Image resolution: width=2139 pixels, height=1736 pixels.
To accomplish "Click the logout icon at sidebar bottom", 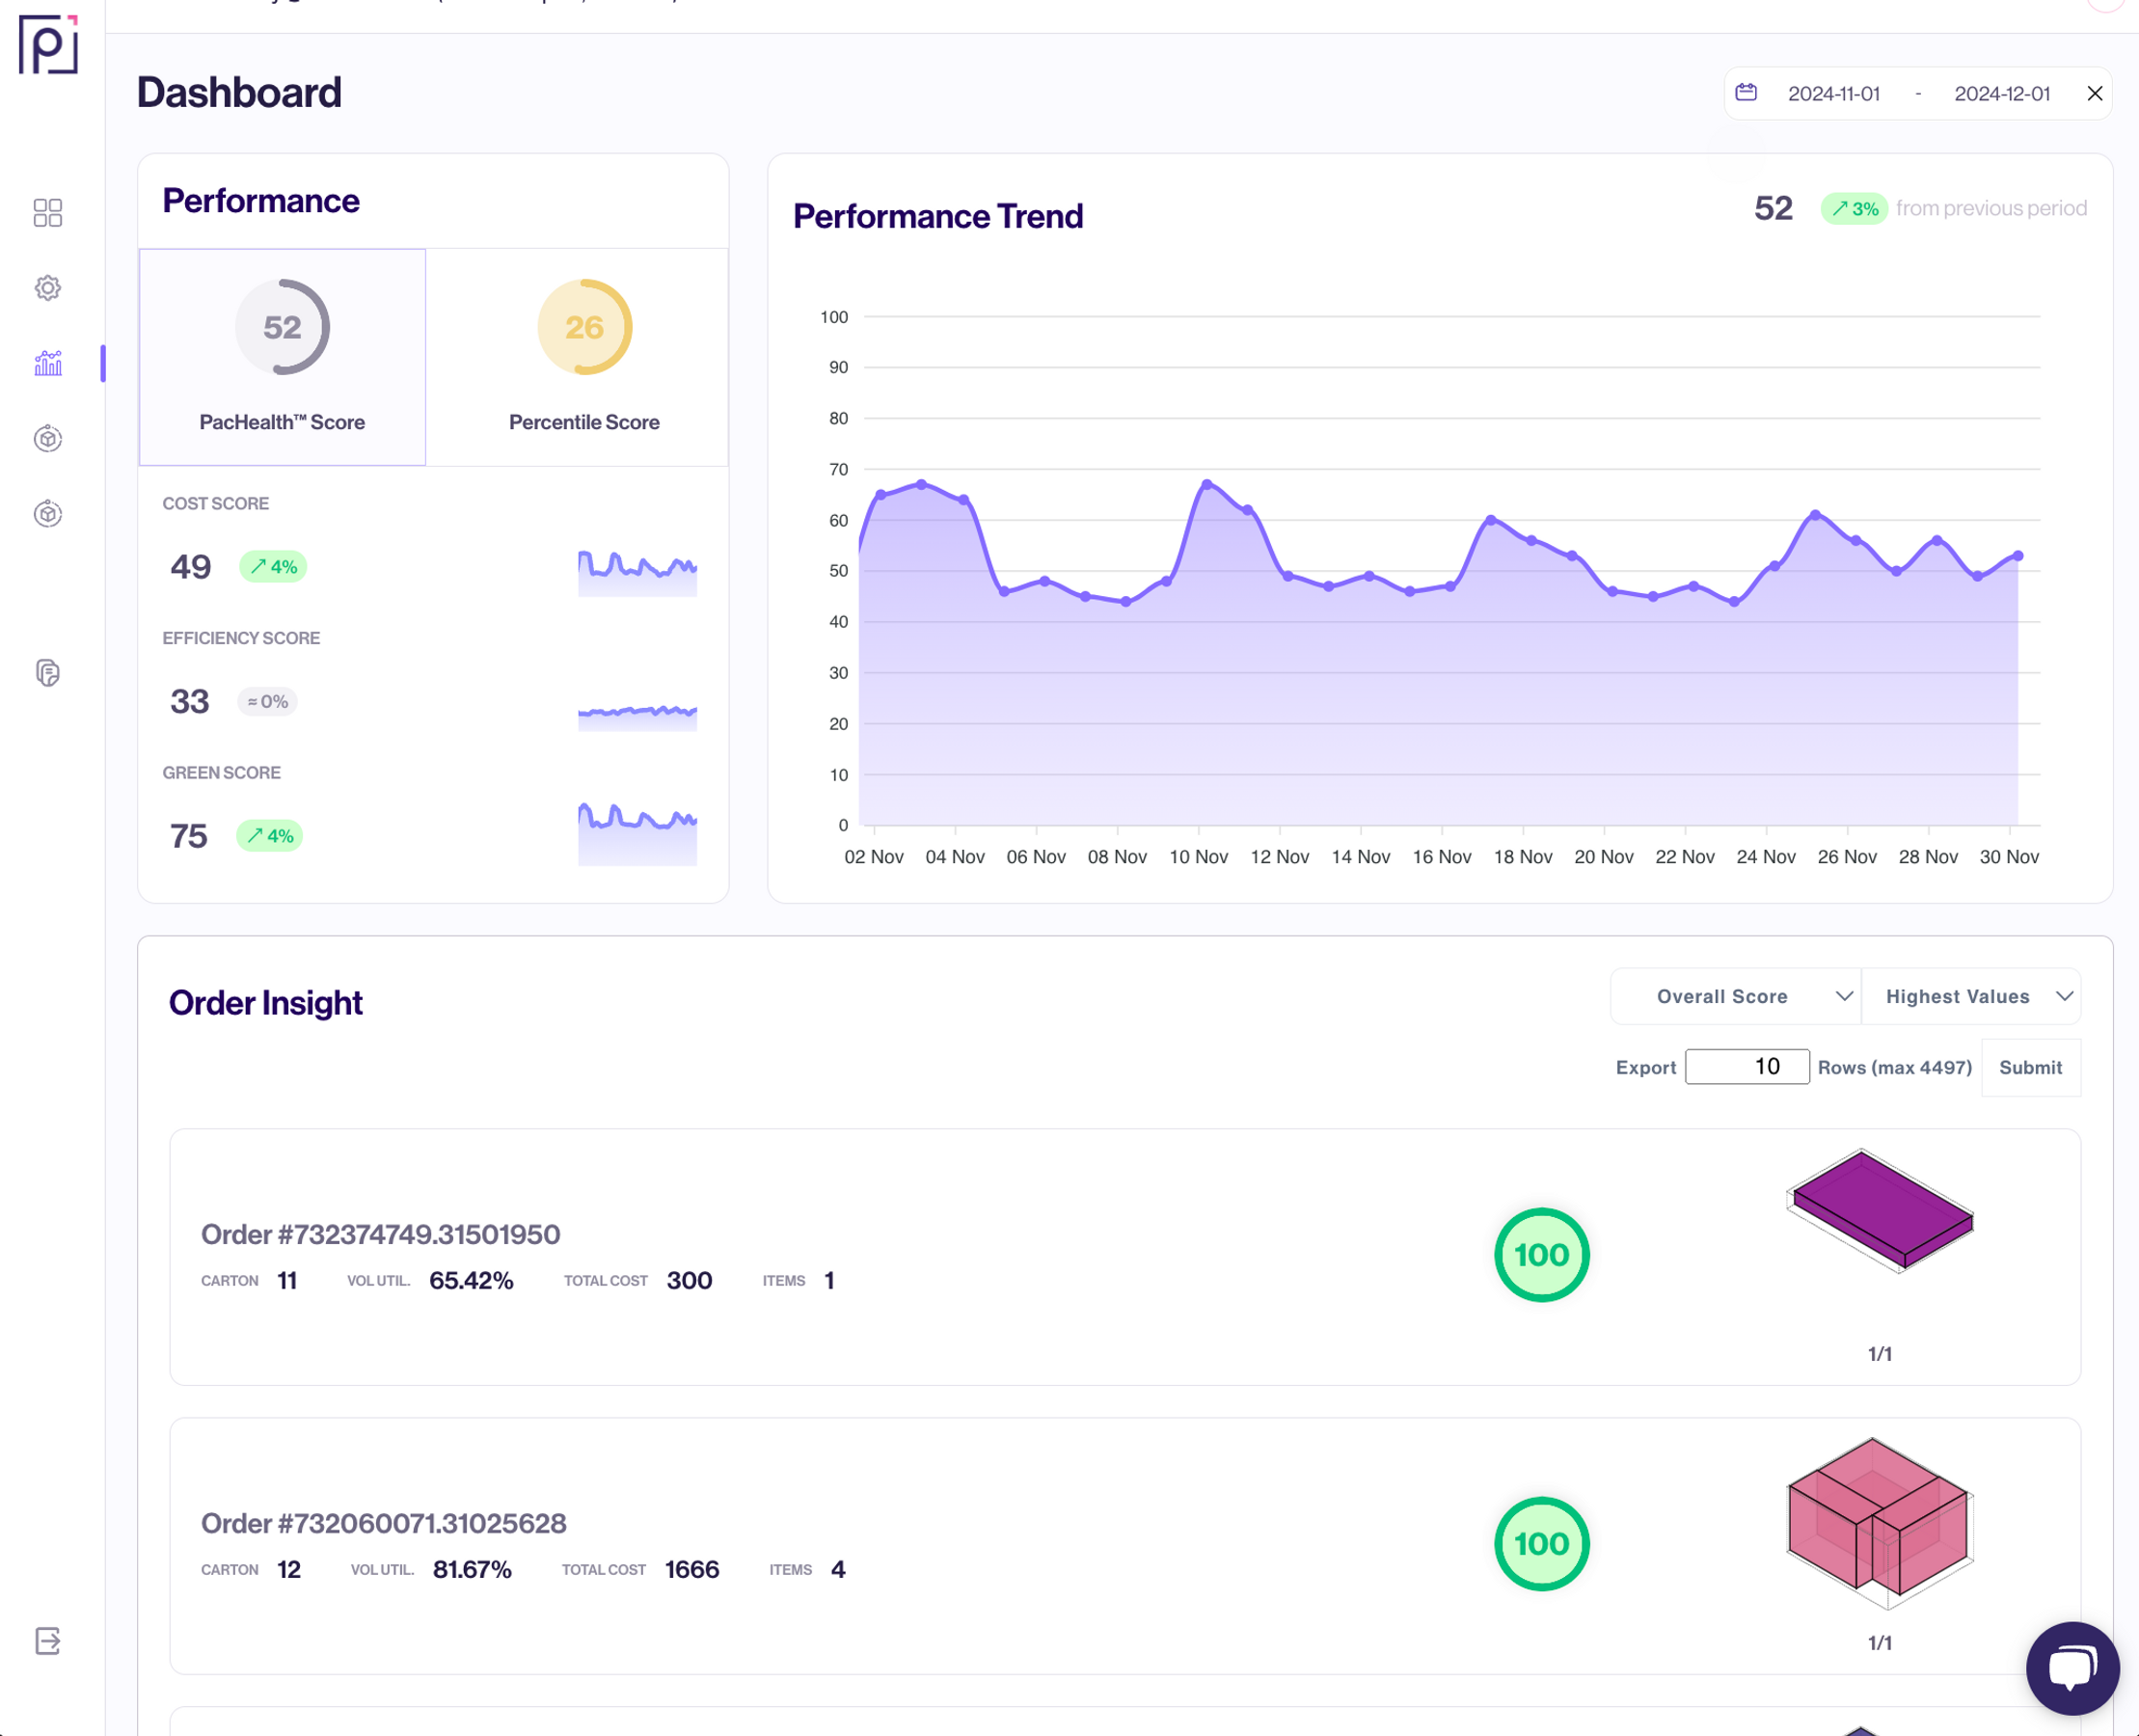I will [48, 1641].
